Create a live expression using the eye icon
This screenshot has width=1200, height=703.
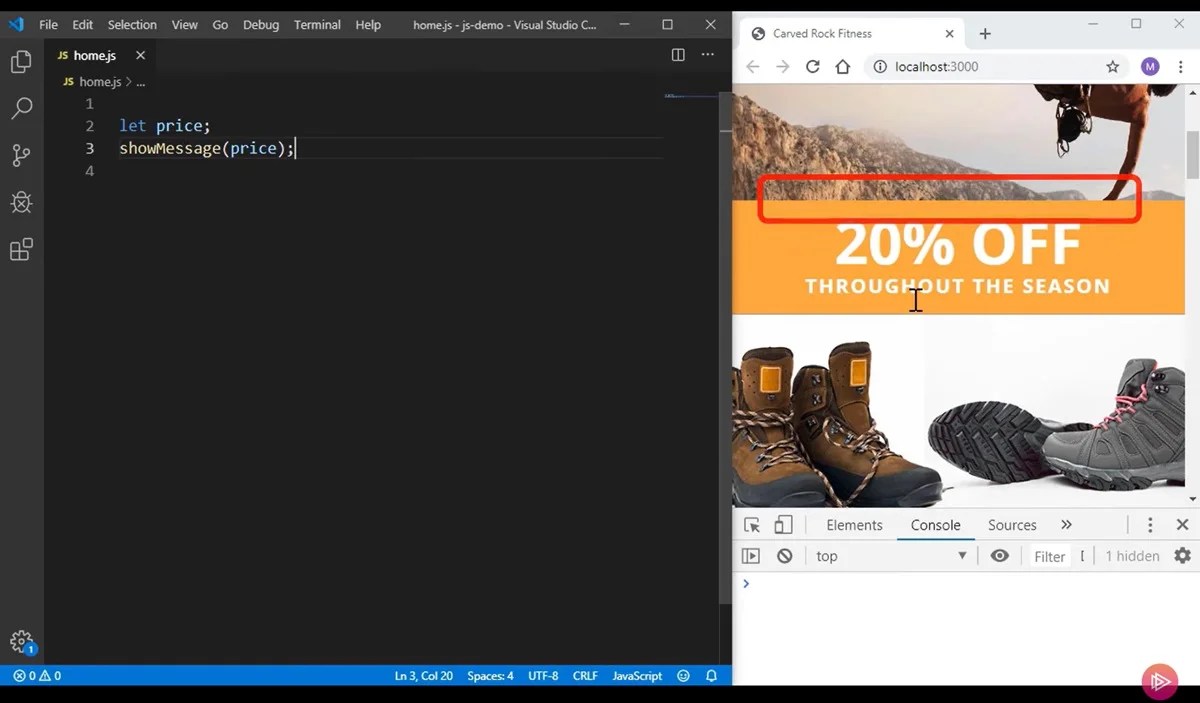point(999,556)
